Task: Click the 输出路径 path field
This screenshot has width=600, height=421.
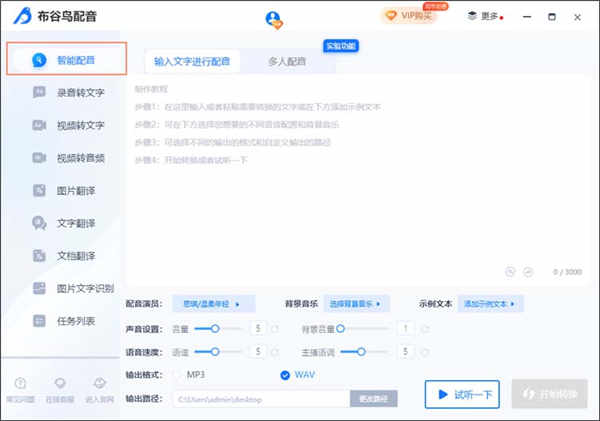Action: click(x=261, y=399)
